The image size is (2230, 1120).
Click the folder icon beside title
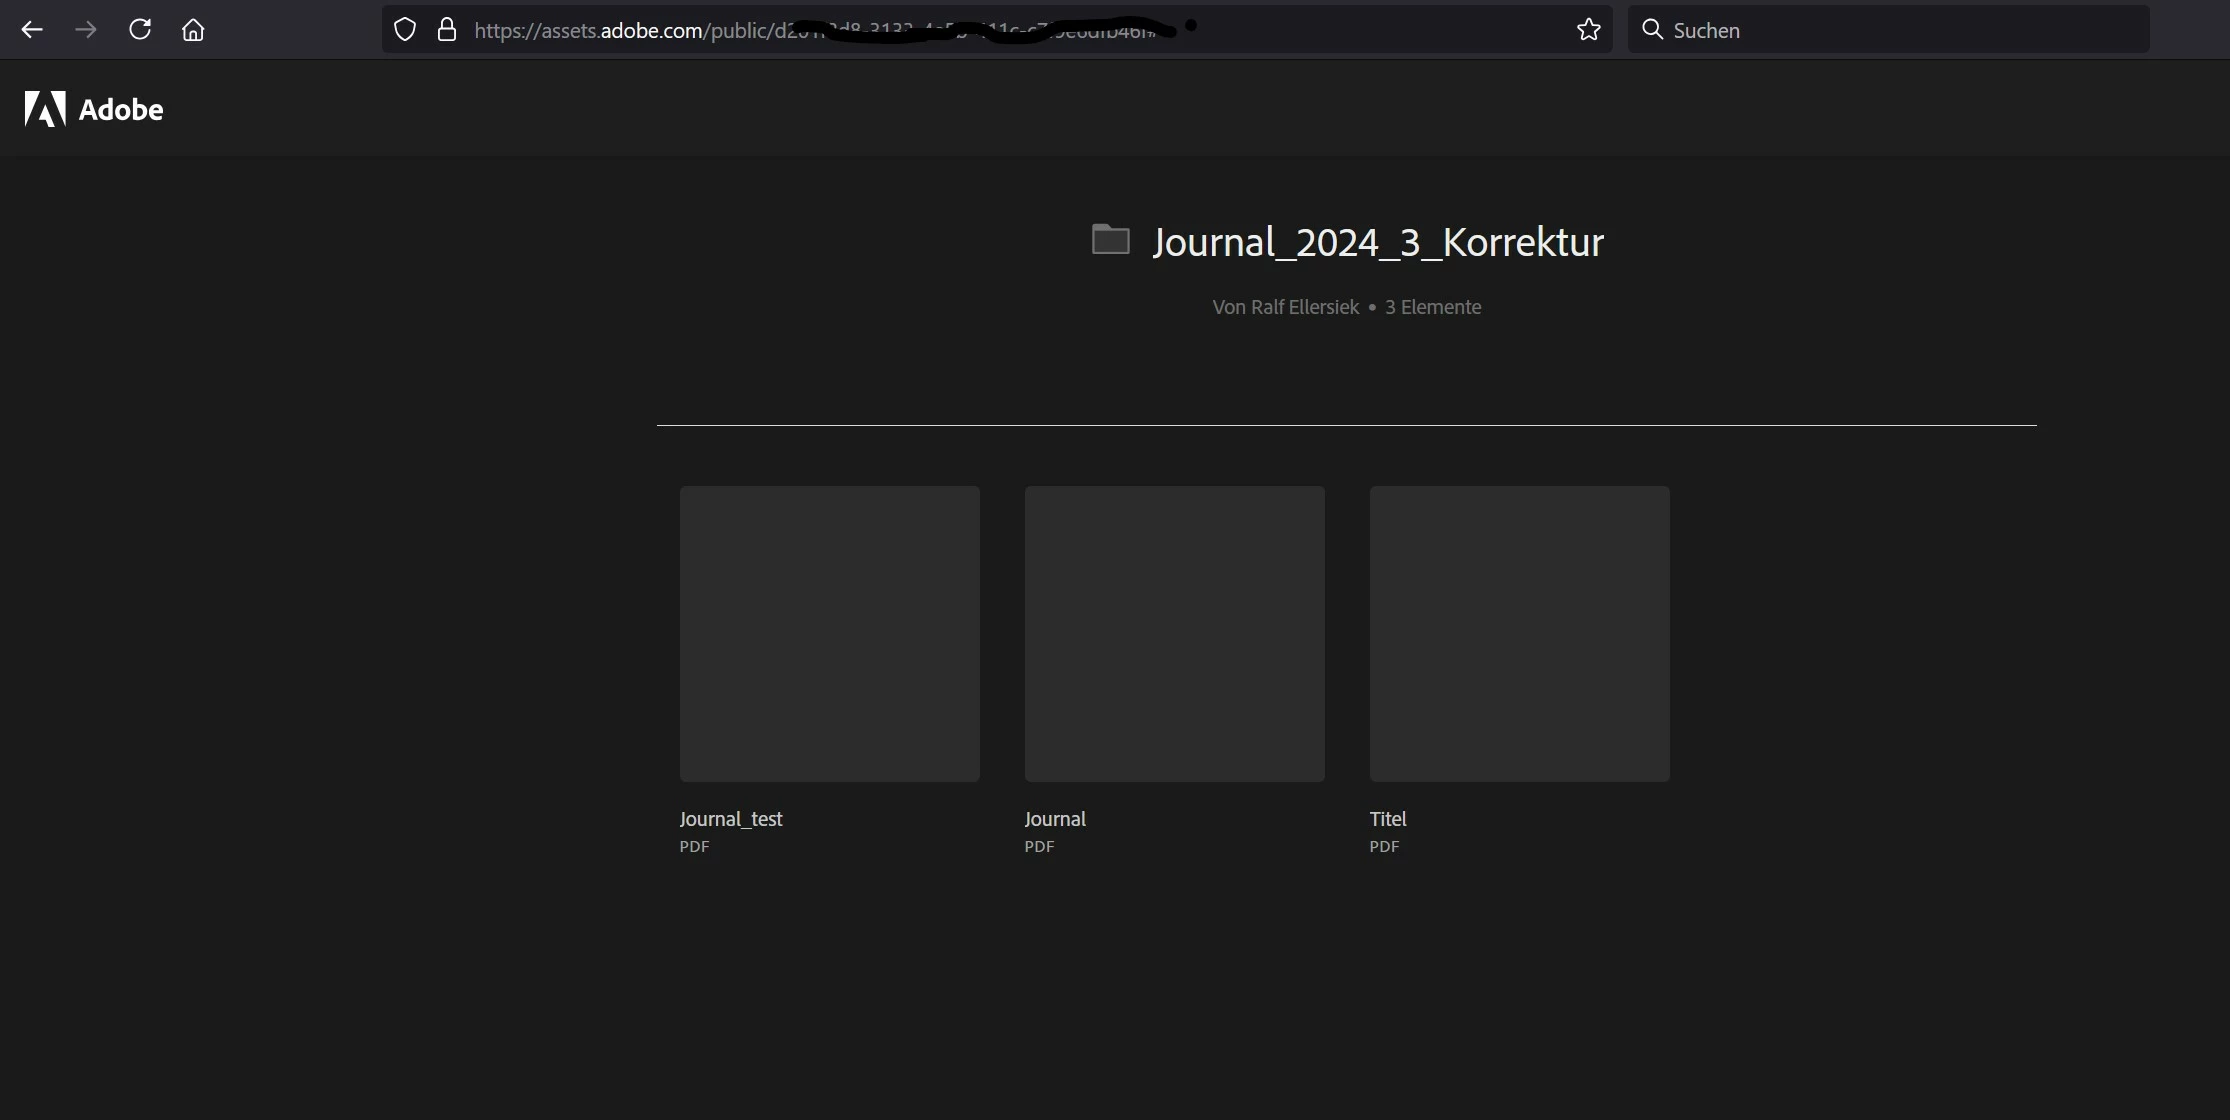[x=1110, y=240]
